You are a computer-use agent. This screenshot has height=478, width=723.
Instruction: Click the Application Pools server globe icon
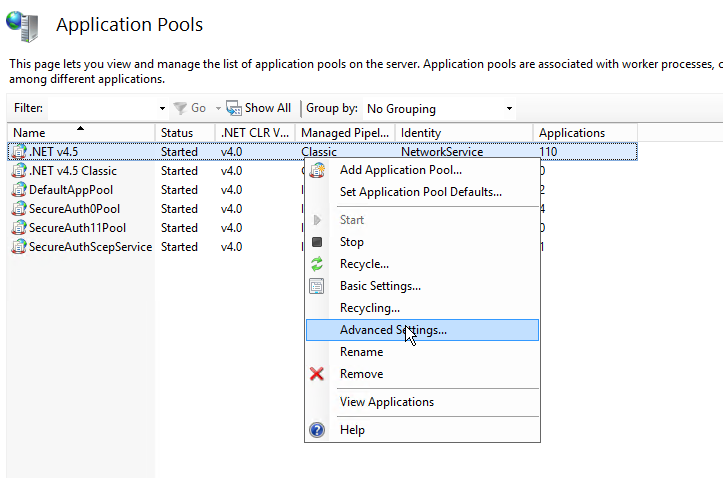click(x=22, y=26)
